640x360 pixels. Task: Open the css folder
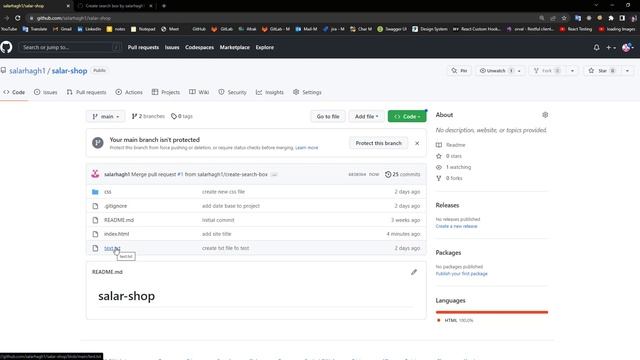pos(108,192)
